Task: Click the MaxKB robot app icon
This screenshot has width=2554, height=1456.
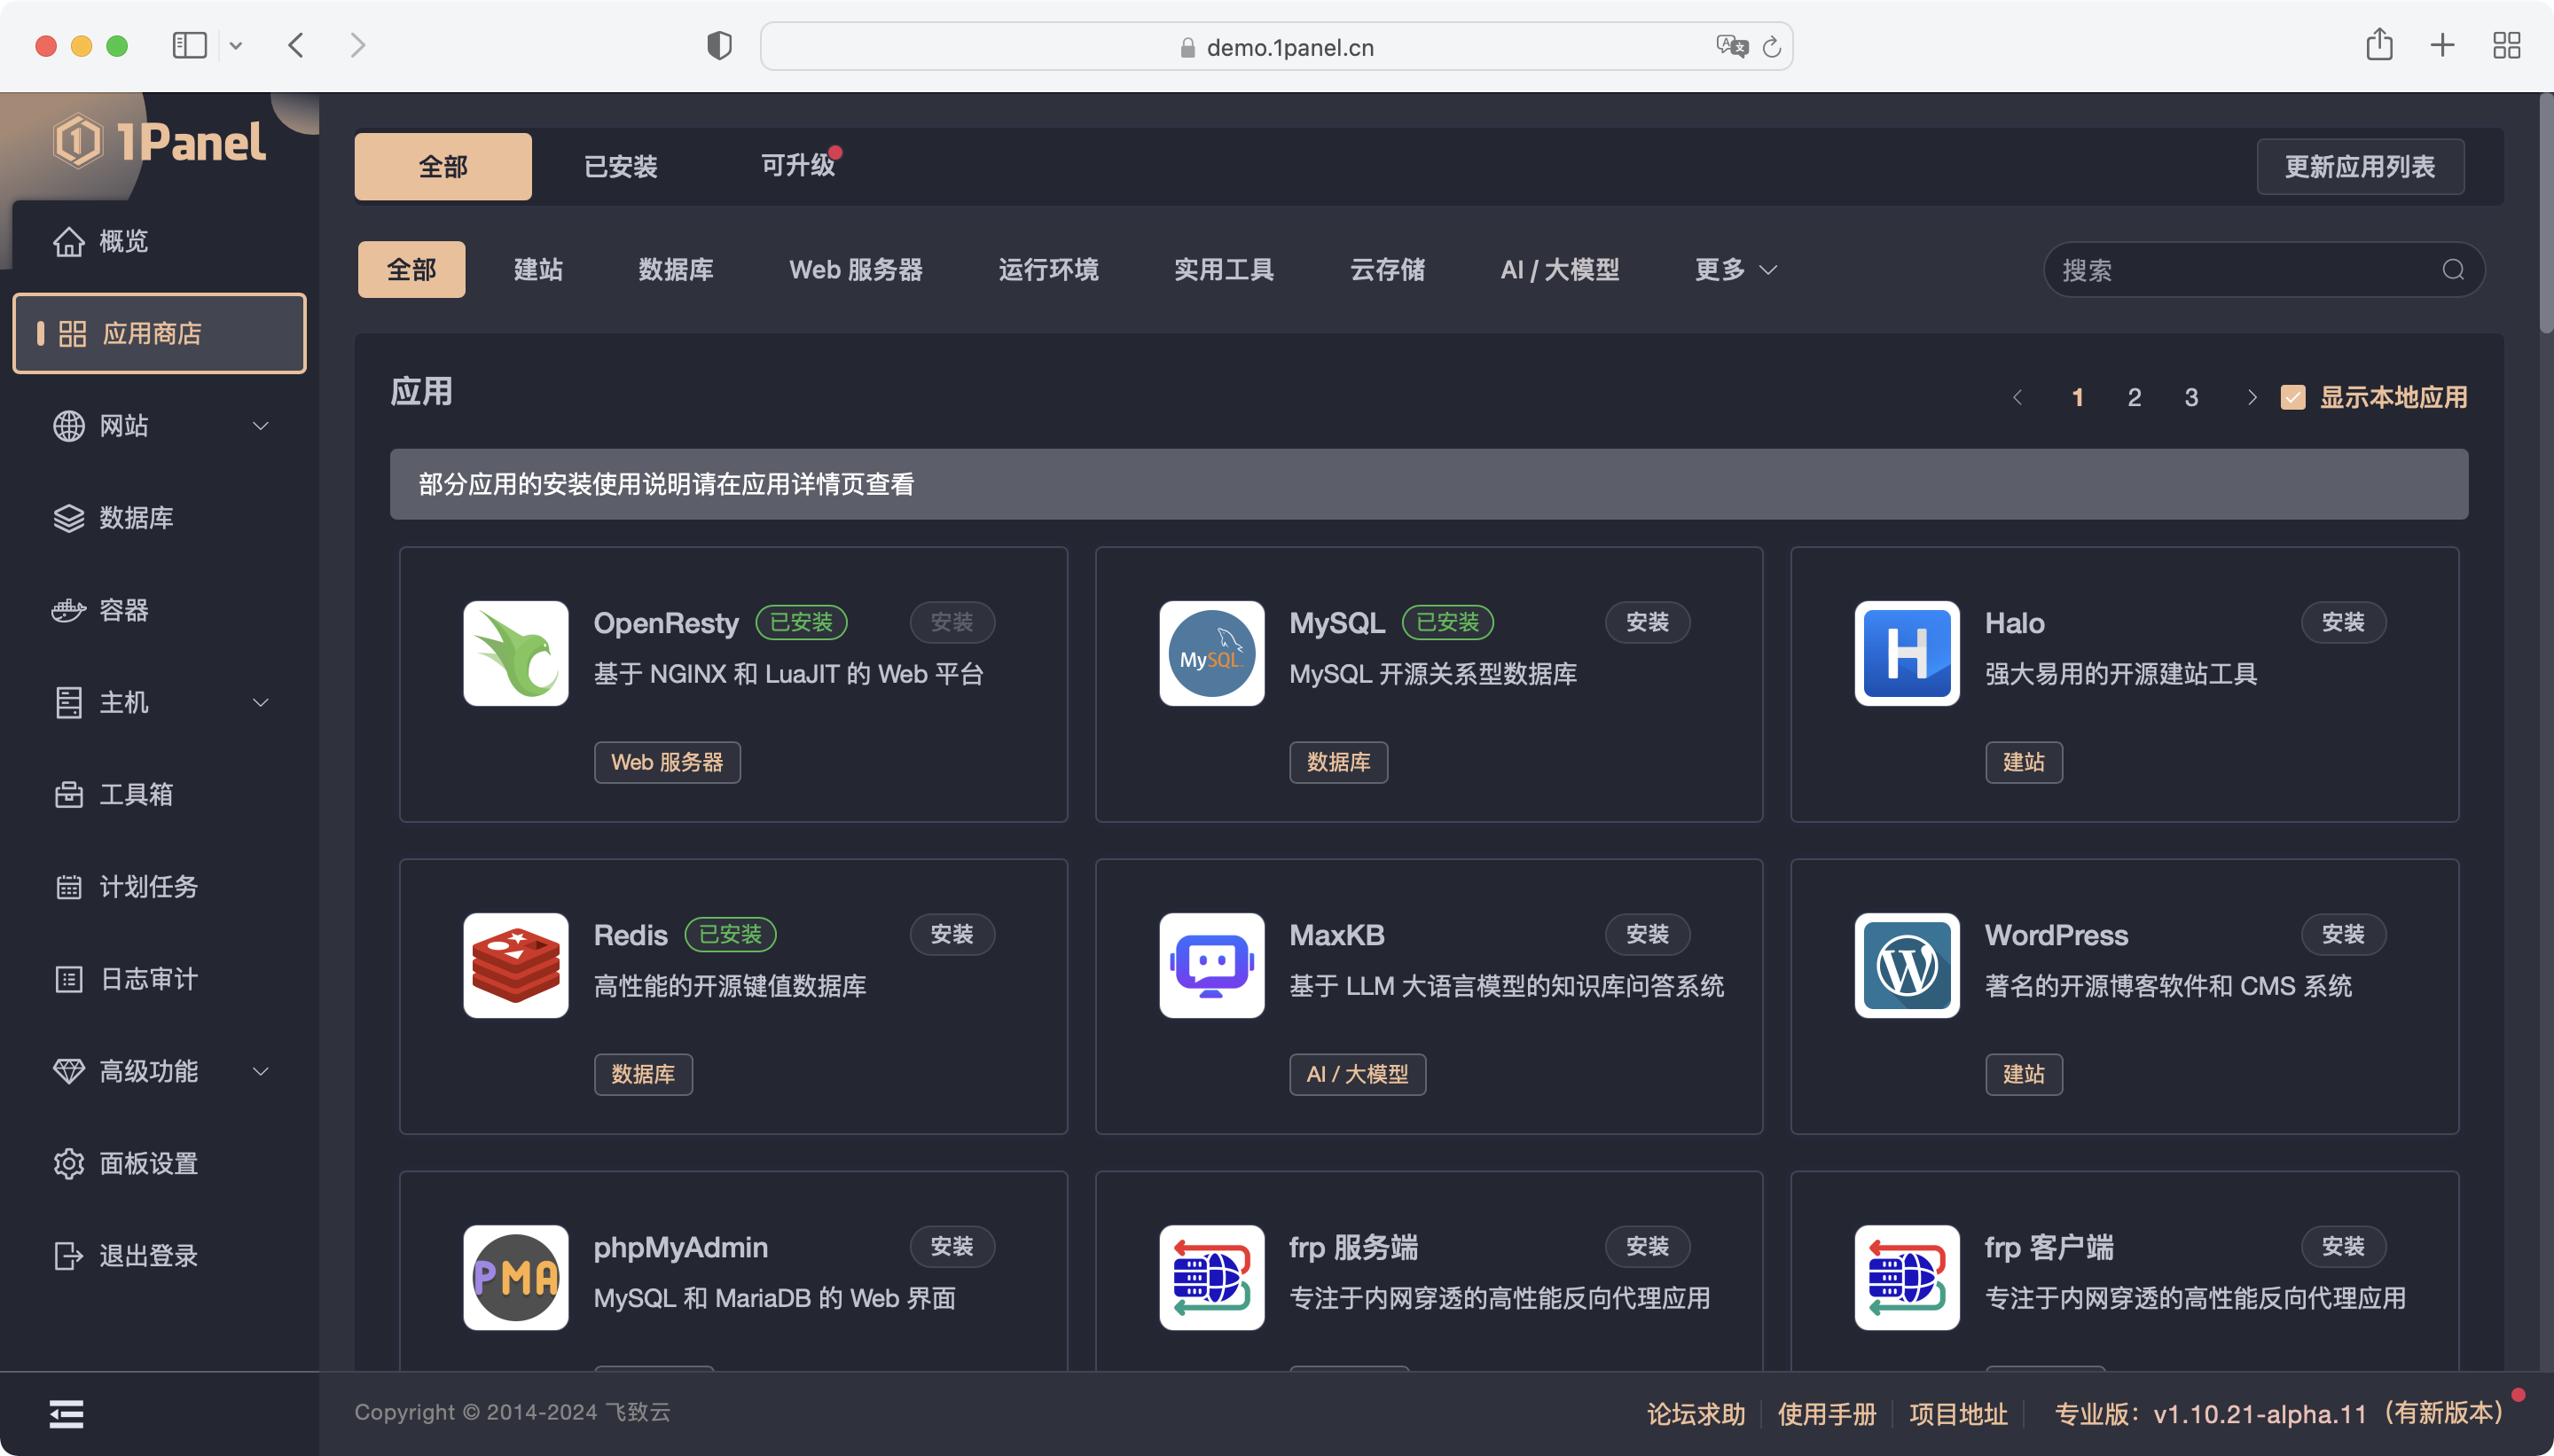Action: pyautogui.click(x=1211, y=965)
